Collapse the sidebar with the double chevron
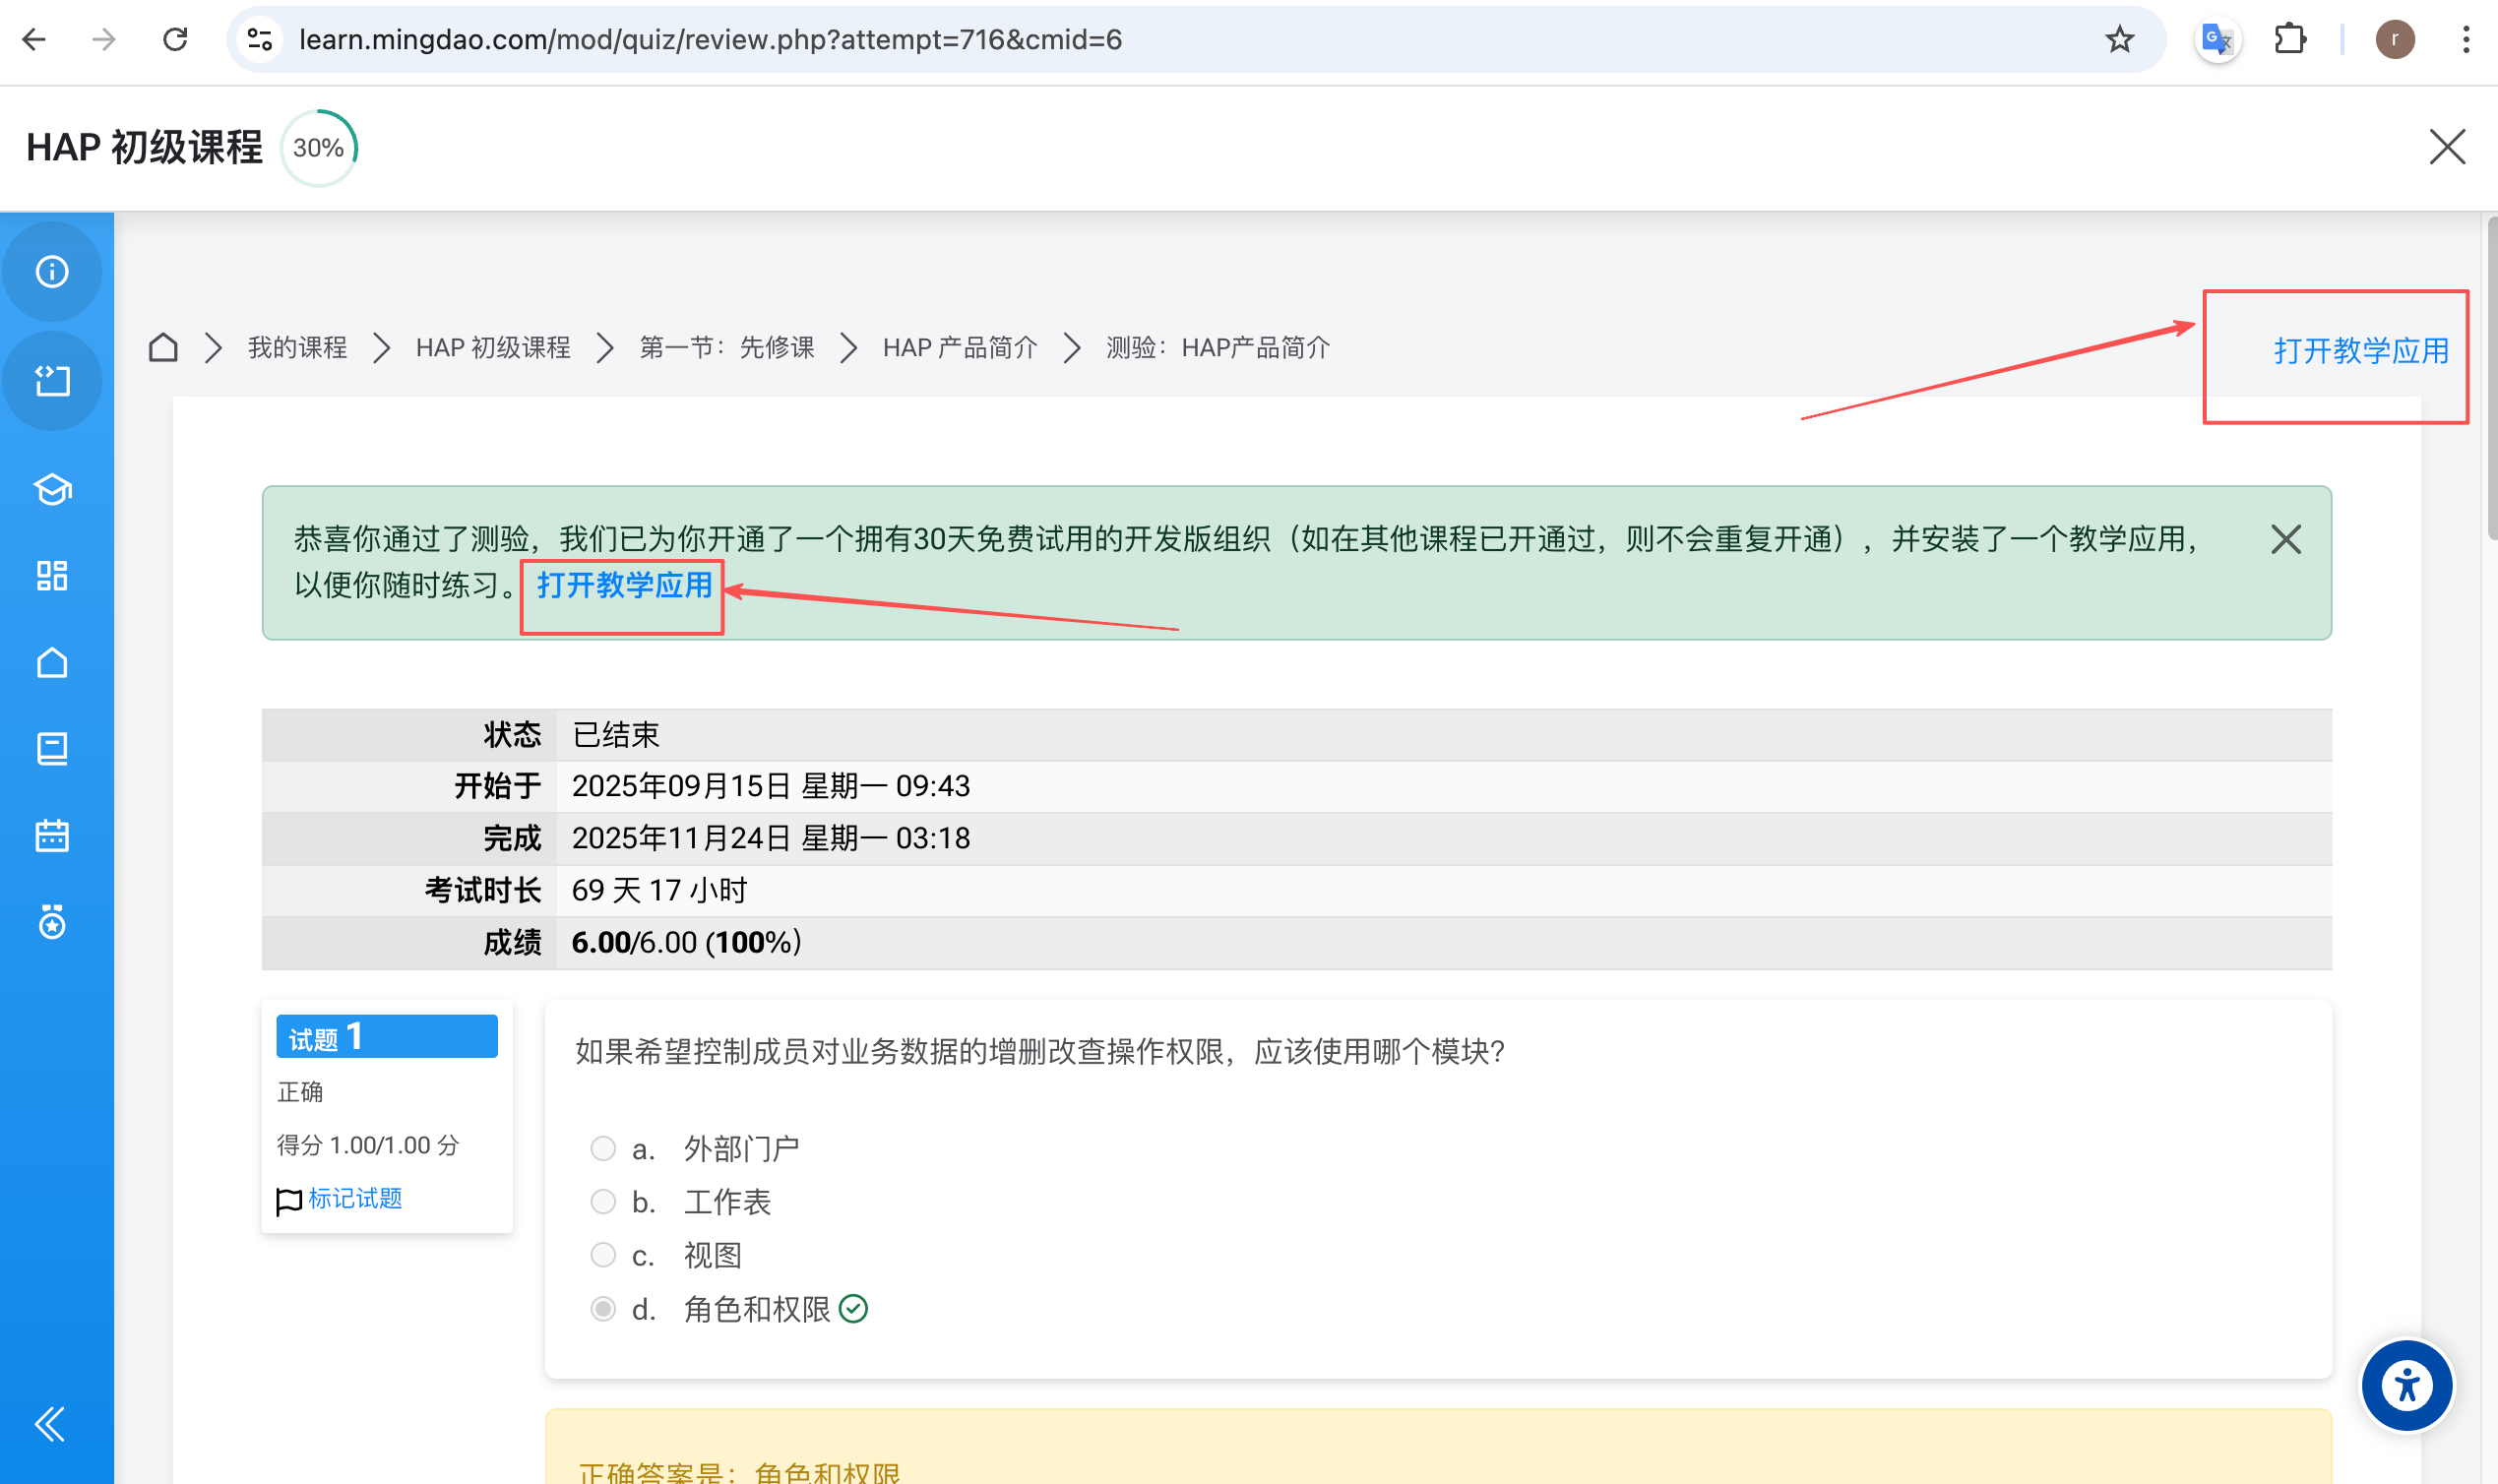2498x1484 pixels. (x=50, y=1423)
